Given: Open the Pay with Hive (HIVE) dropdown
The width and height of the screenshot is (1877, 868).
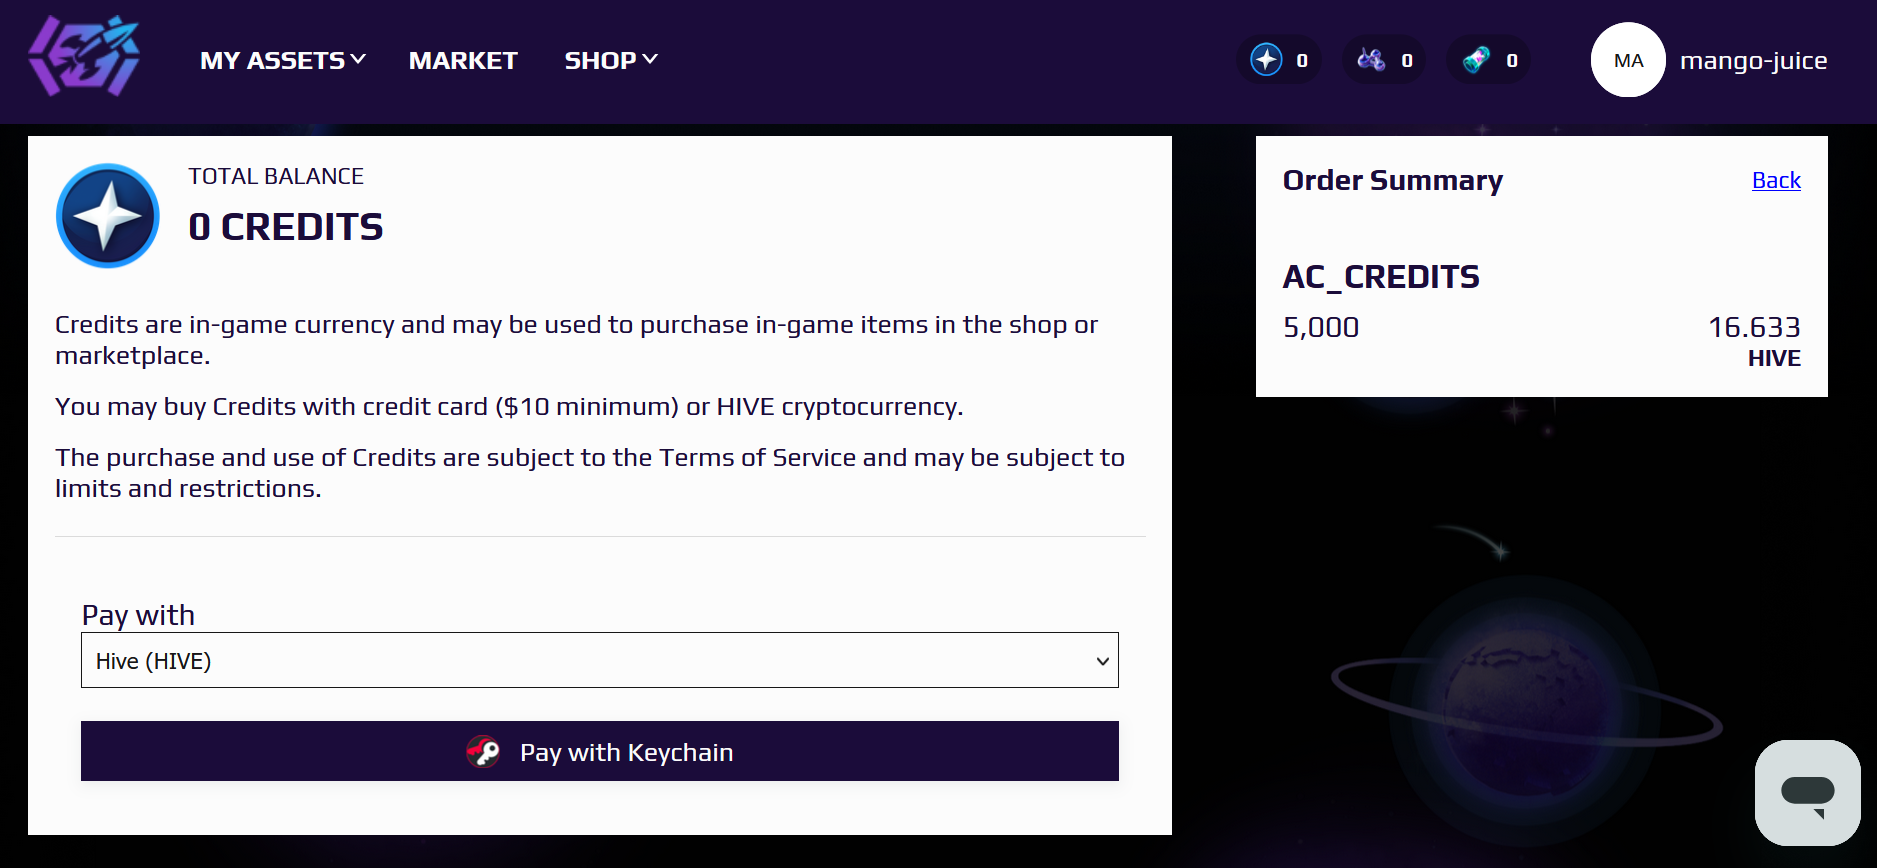Looking at the screenshot, I should coord(600,660).
